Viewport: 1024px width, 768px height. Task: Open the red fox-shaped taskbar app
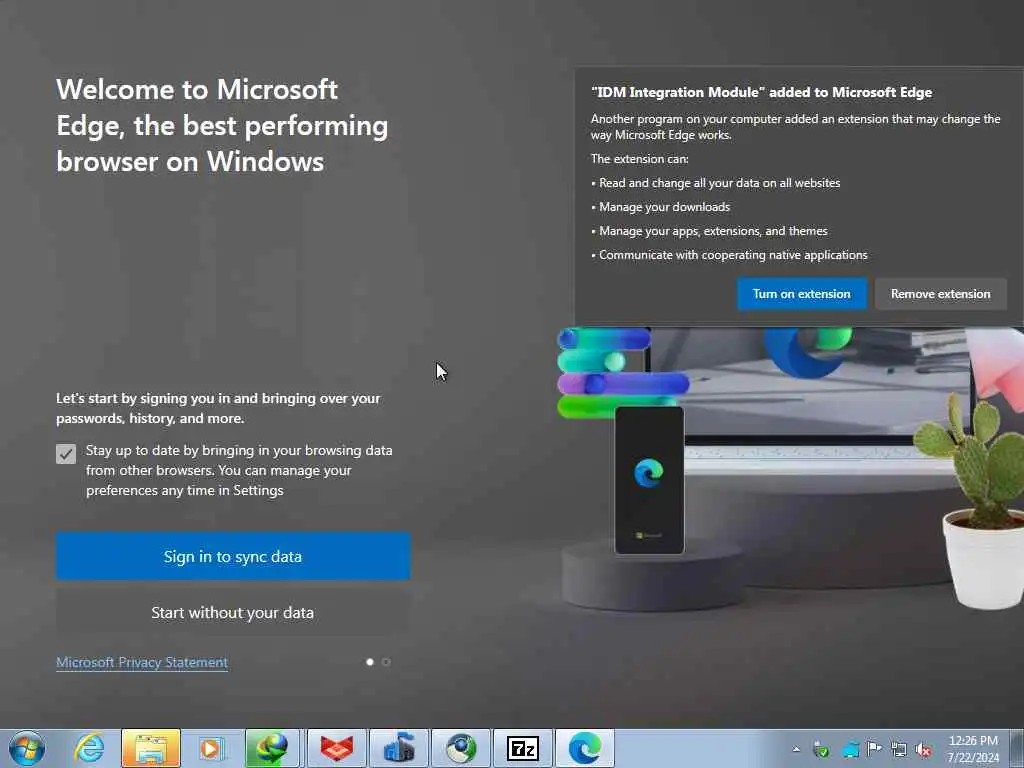pyautogui.click(x=337, y=748)
